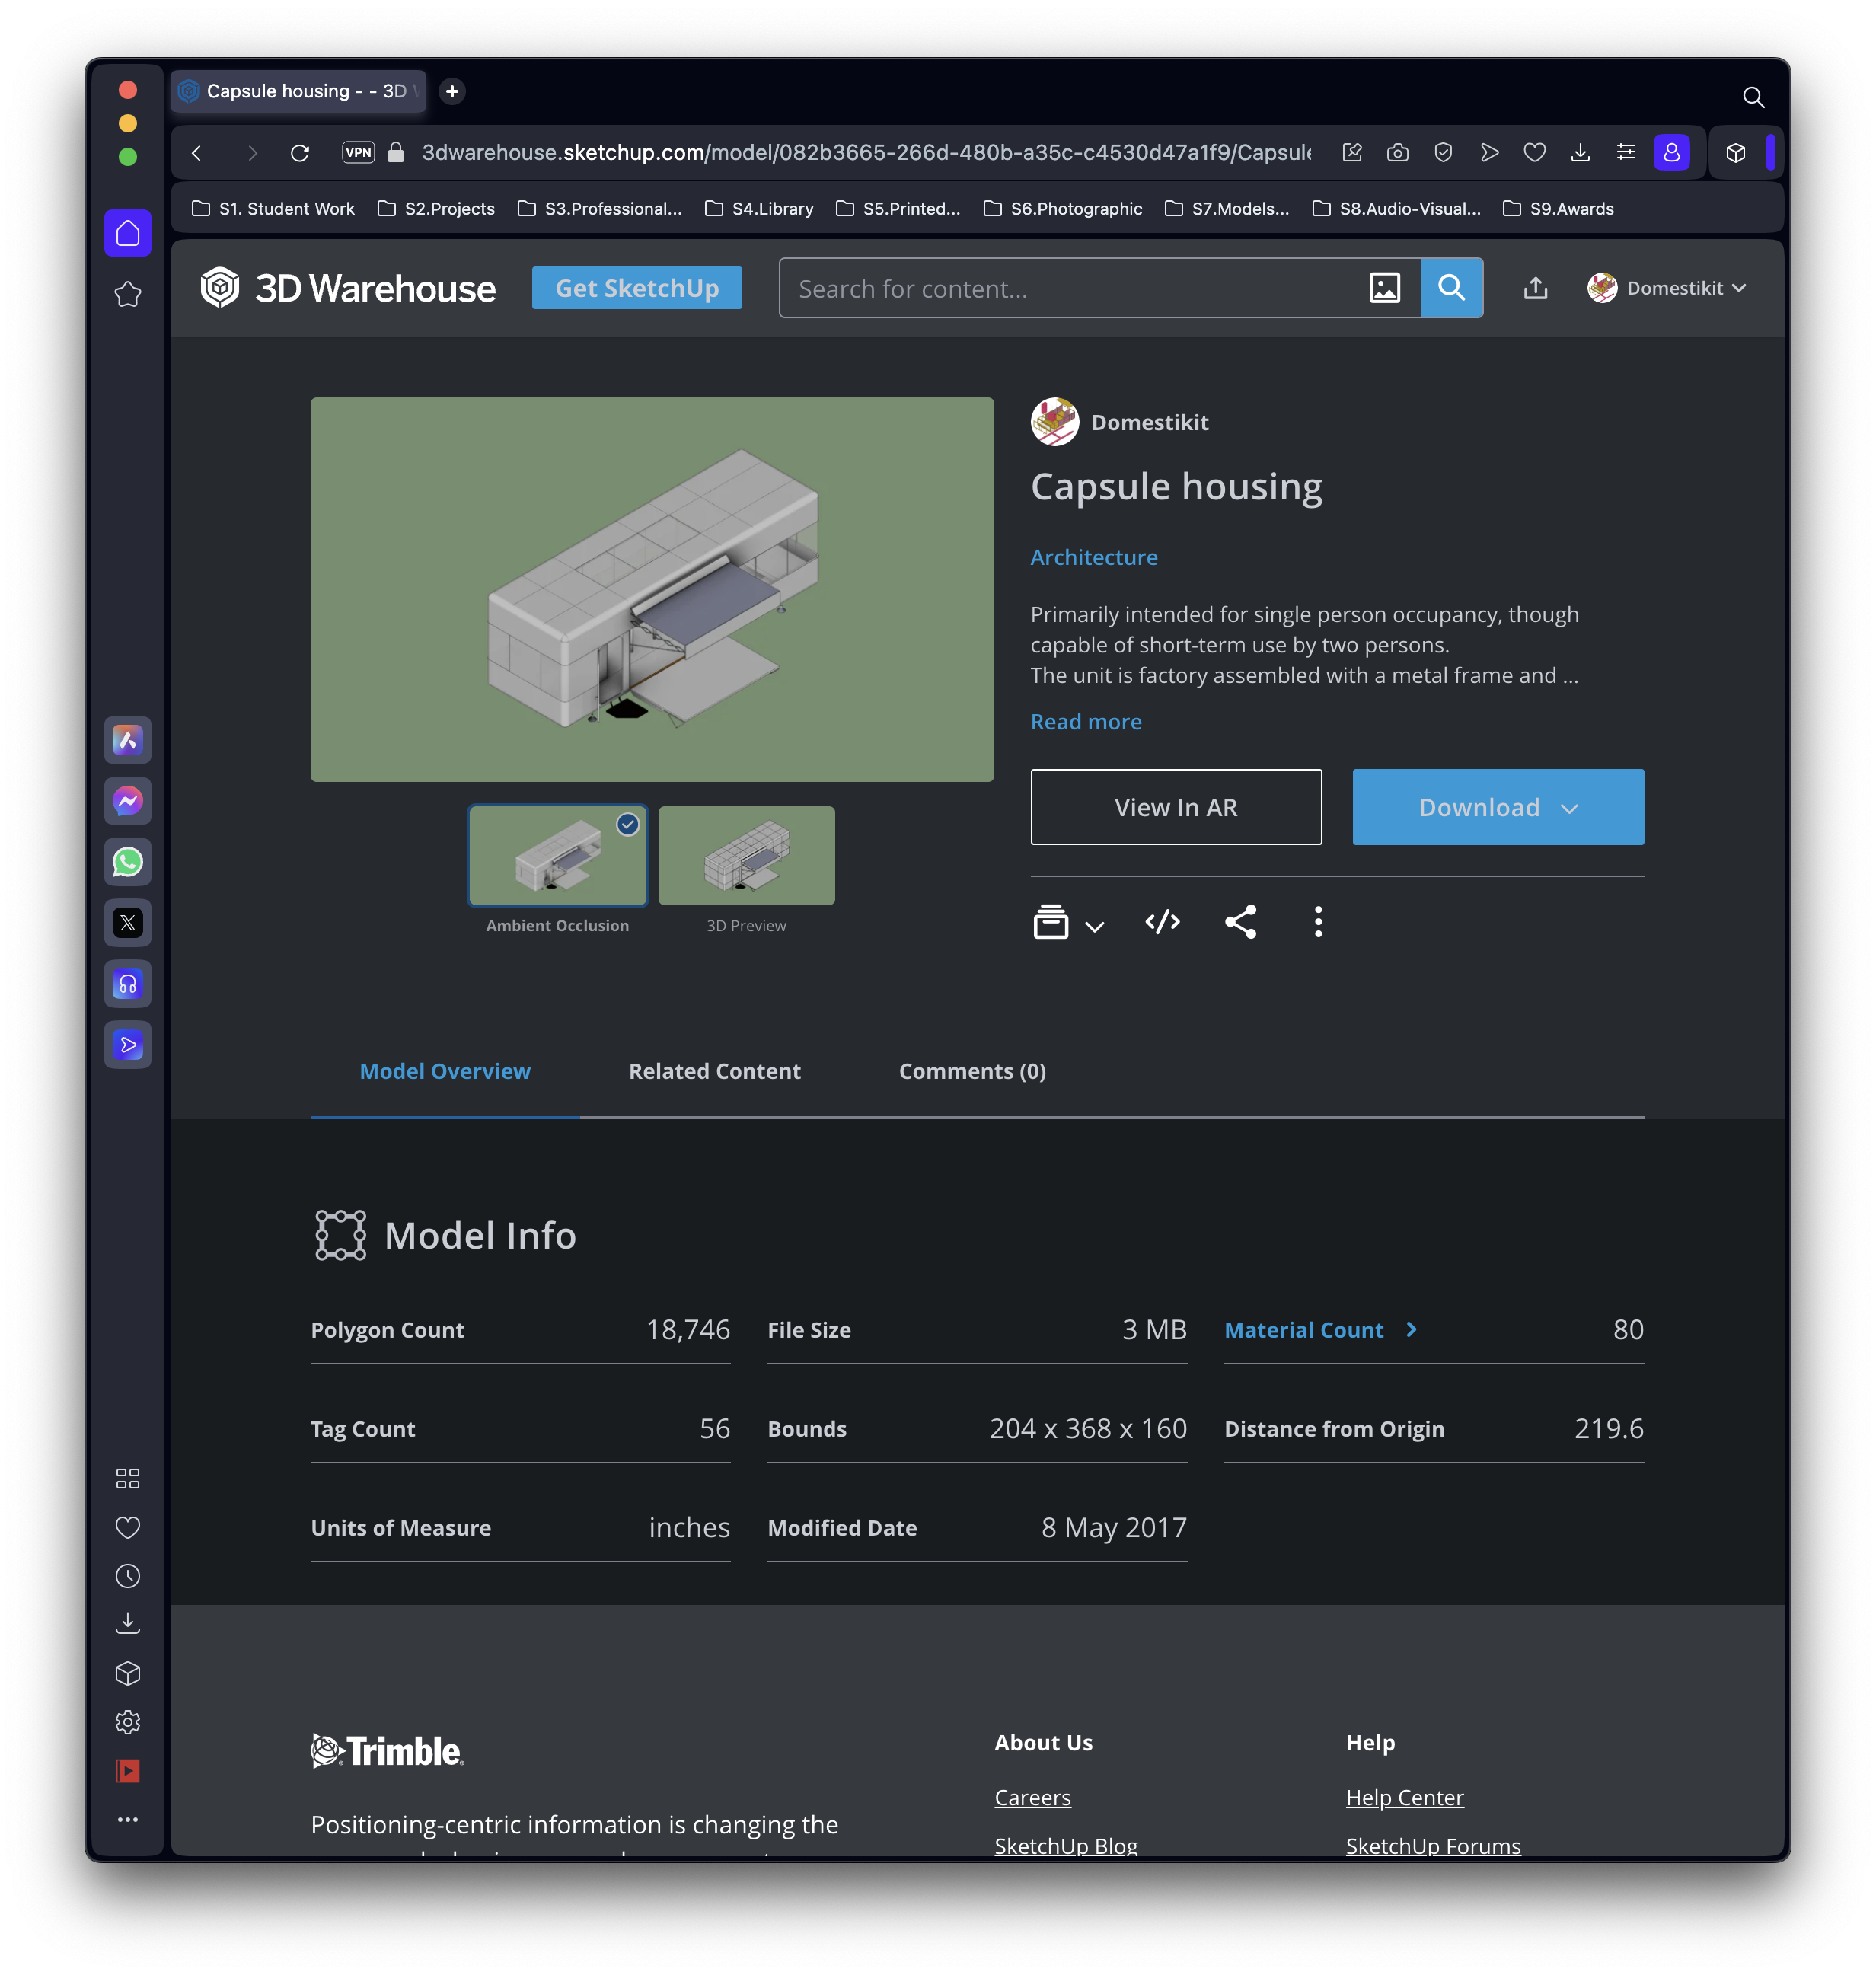This screenshot has width=1876, height=1975.
Task: Open browsing history clock icon
Action: (128, 1576)
